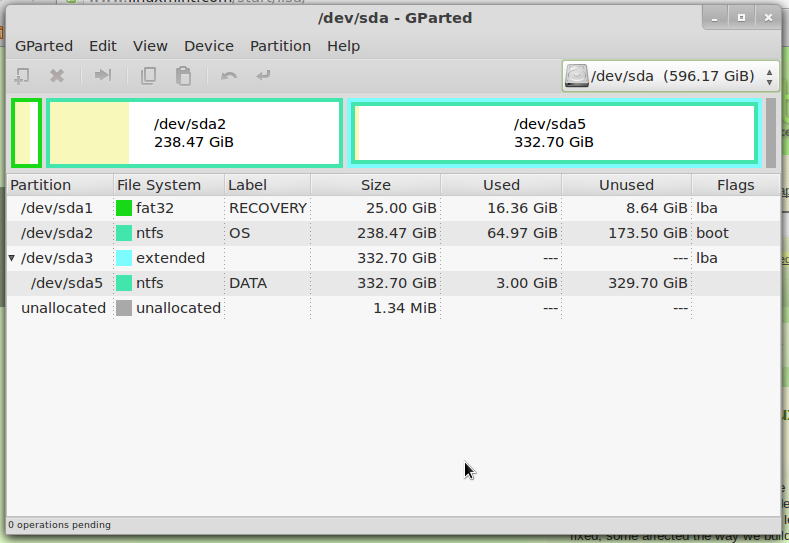Click the Undo last operation icon
The height and width of the screenshot is (543, 789).
pyautogui.click(x=229, y=76)
